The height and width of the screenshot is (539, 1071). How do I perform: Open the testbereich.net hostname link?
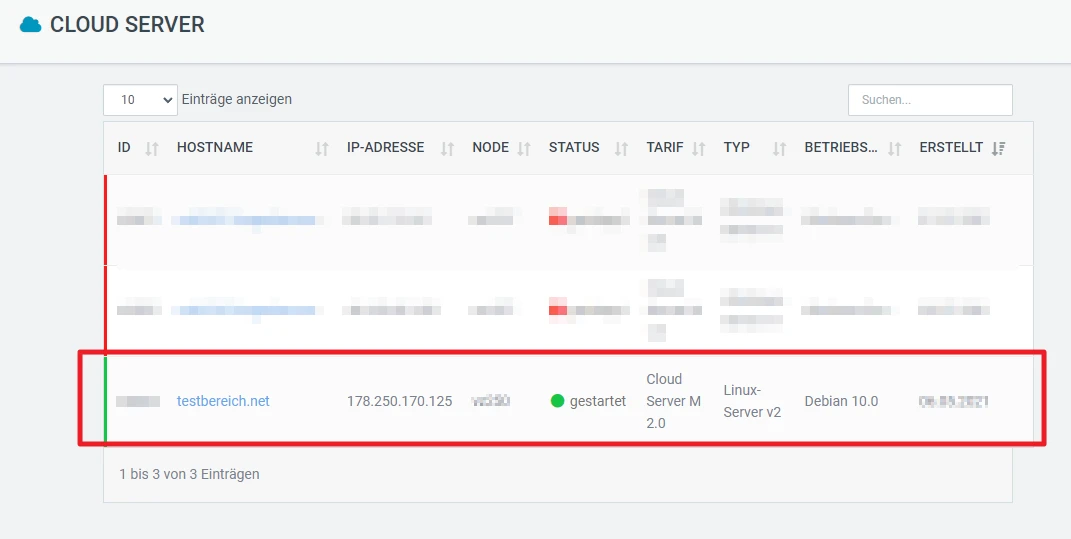point(223,401)
